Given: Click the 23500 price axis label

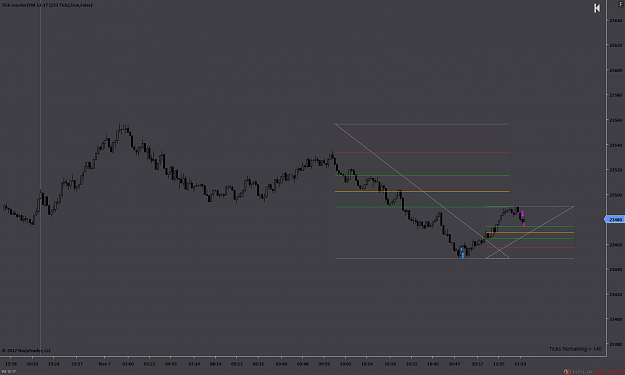Looking at the screenshot, I should 615,195.
